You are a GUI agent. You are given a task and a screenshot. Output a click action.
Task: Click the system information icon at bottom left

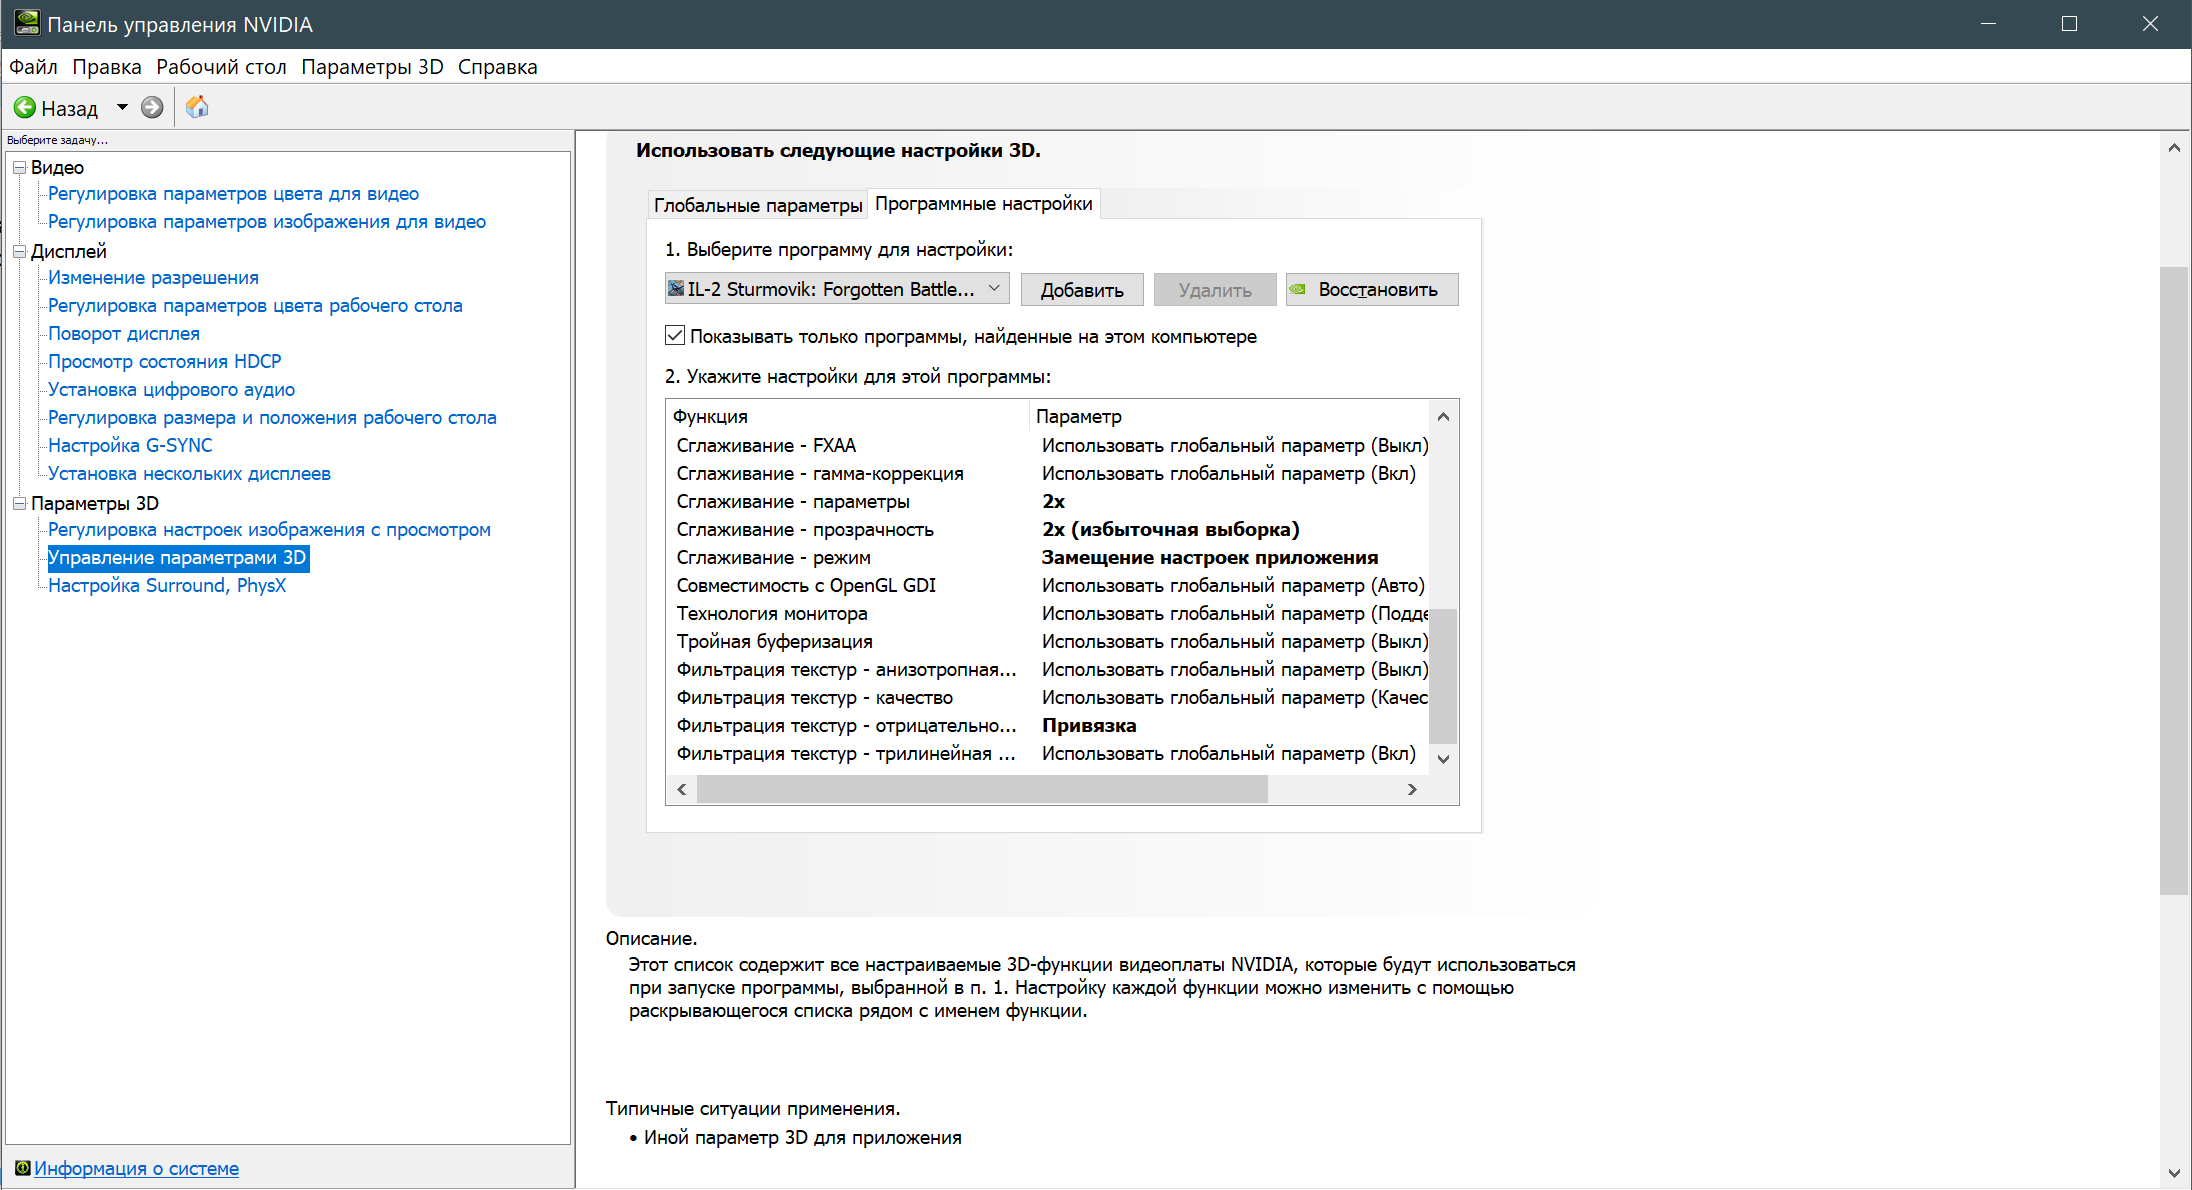[22, 1168]
